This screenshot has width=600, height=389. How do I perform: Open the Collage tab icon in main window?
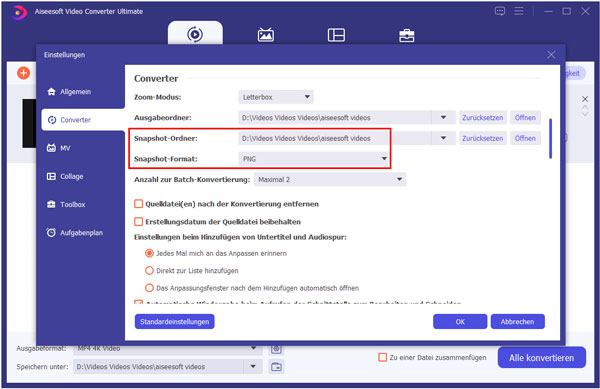pyautogui.click(x=336, y=35)
